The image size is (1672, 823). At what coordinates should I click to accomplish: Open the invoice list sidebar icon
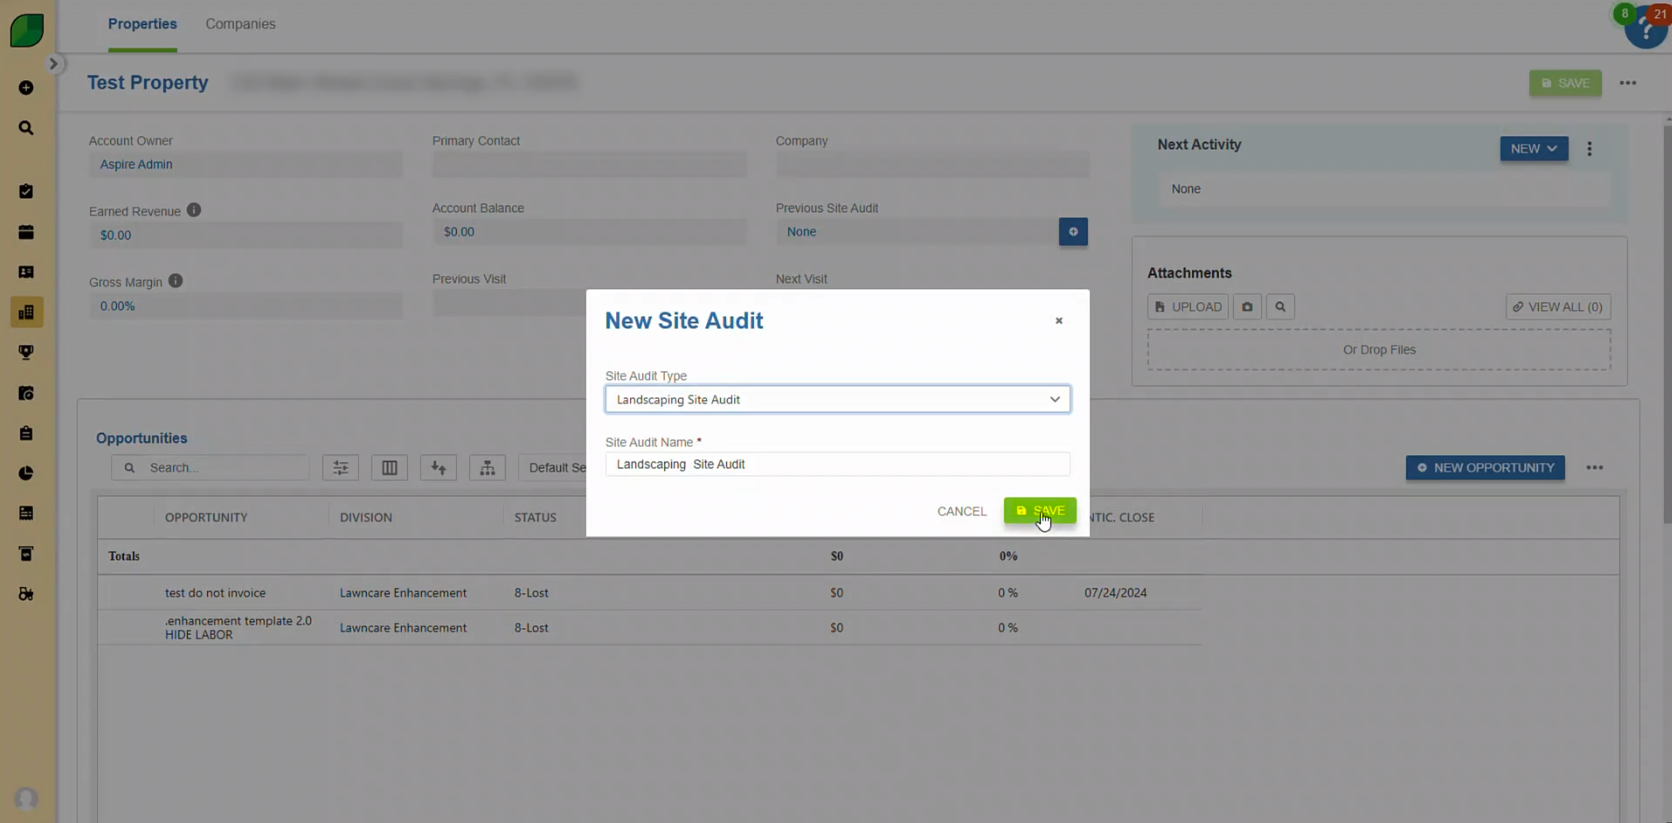click(26, 513)
